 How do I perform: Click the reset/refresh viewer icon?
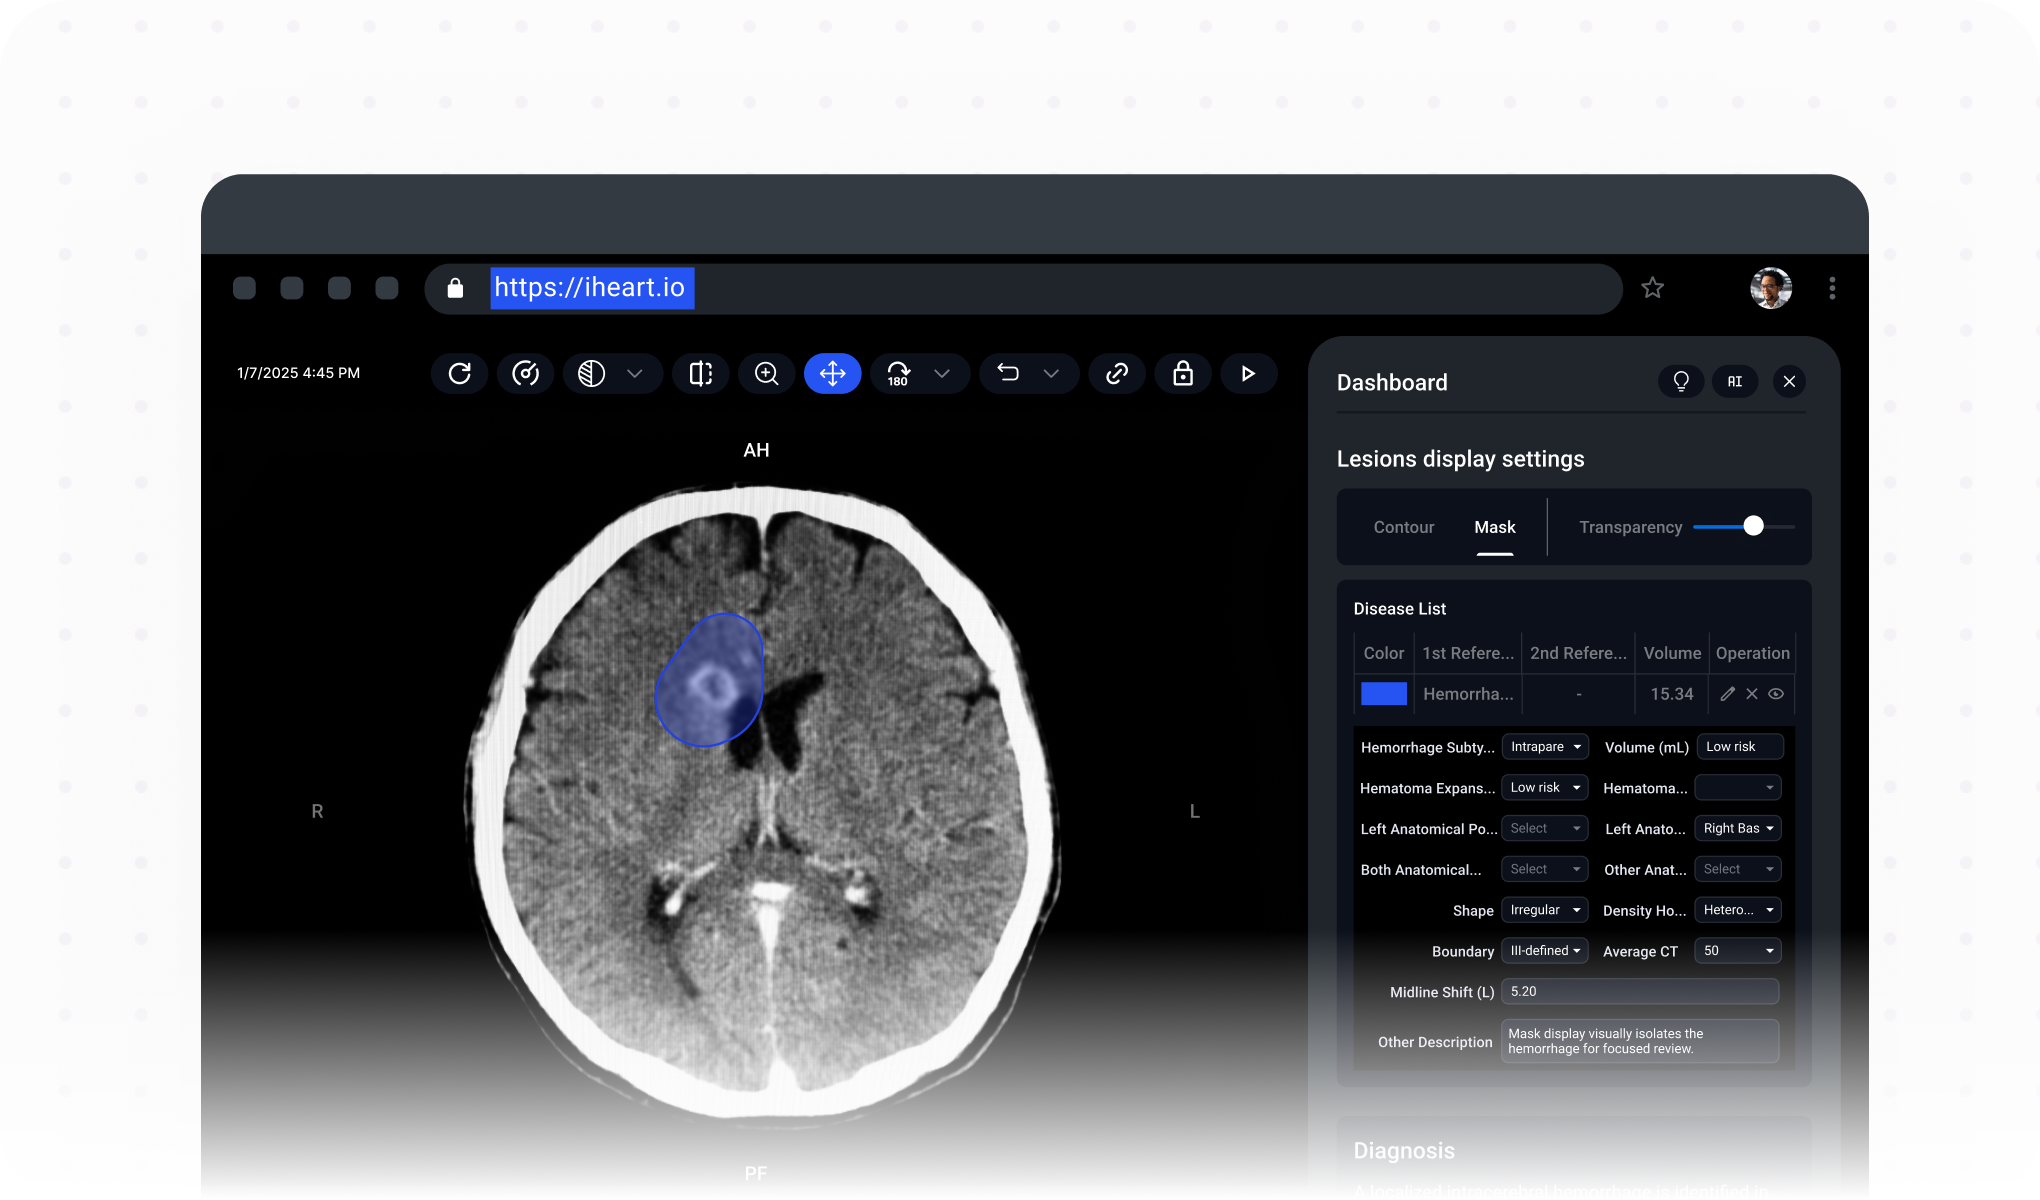[x=459, y=374]
